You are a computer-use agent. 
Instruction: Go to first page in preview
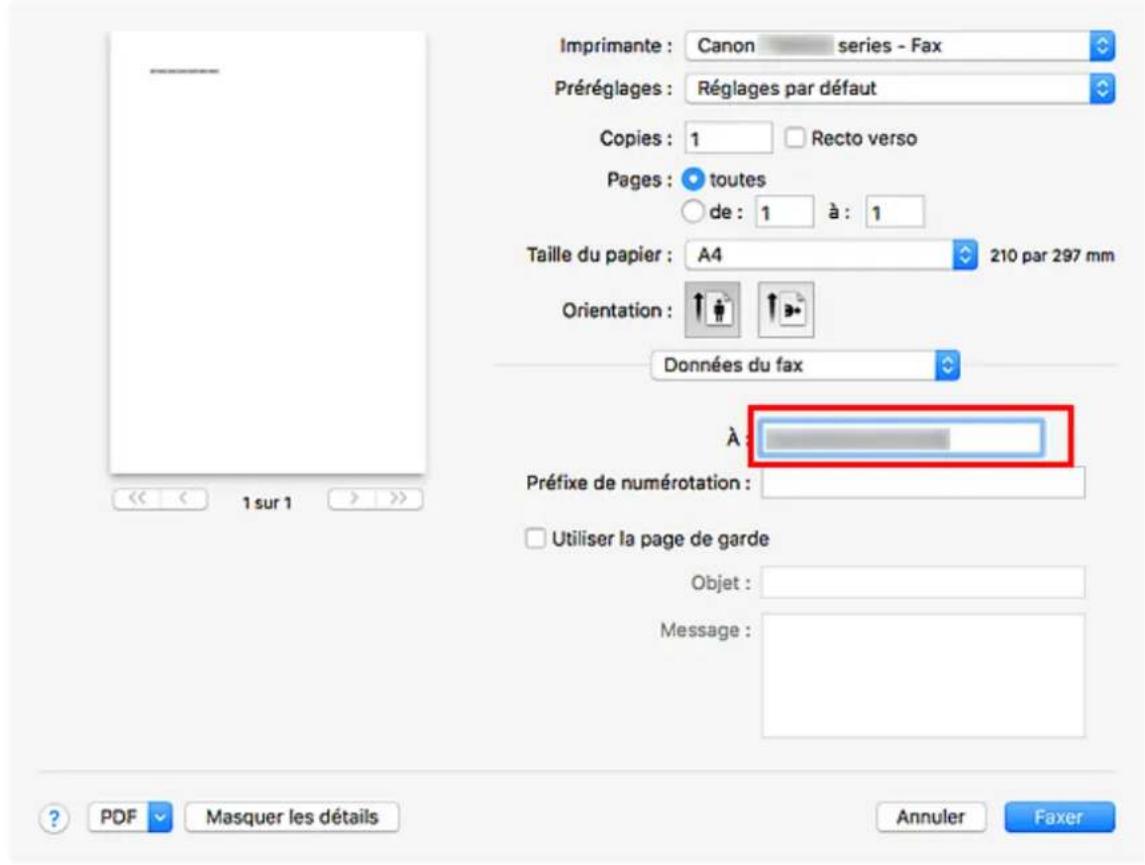pos(137,499)
